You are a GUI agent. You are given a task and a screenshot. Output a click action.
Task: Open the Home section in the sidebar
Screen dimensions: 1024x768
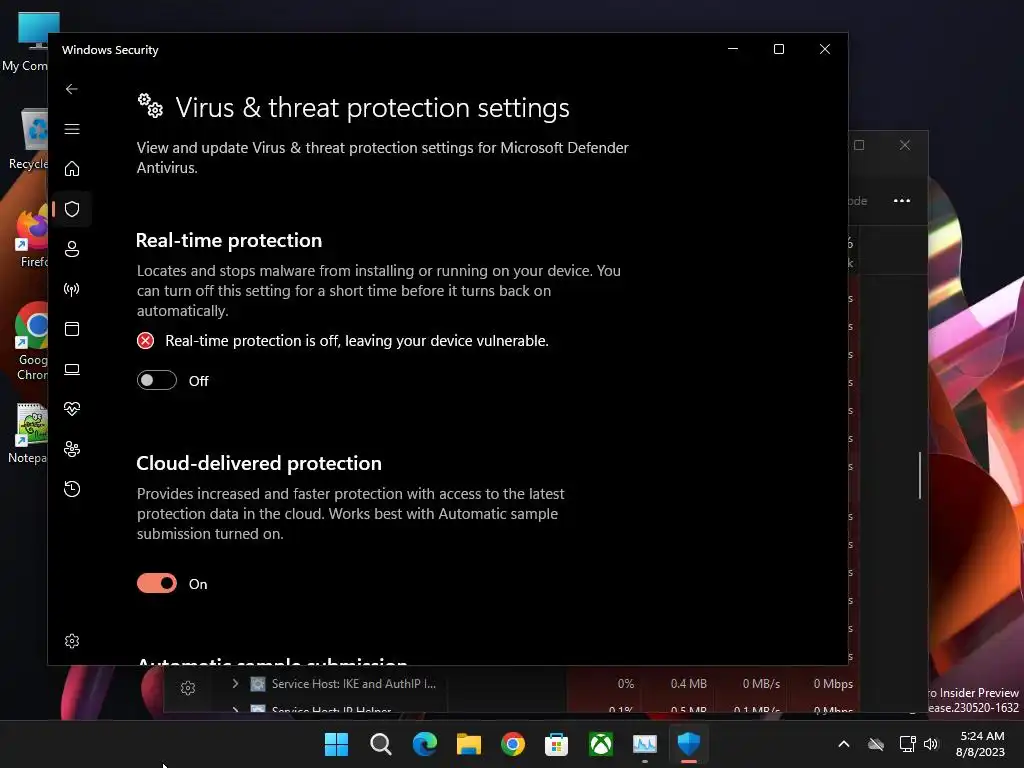coord(72,169)
